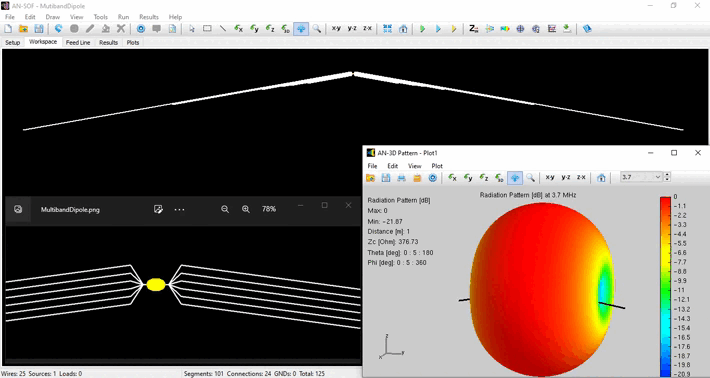The height and width of the screenshot is (378, 710).
Task: Click the download arrow export icon
Action: pyautogui.click(x=567, y=29)
